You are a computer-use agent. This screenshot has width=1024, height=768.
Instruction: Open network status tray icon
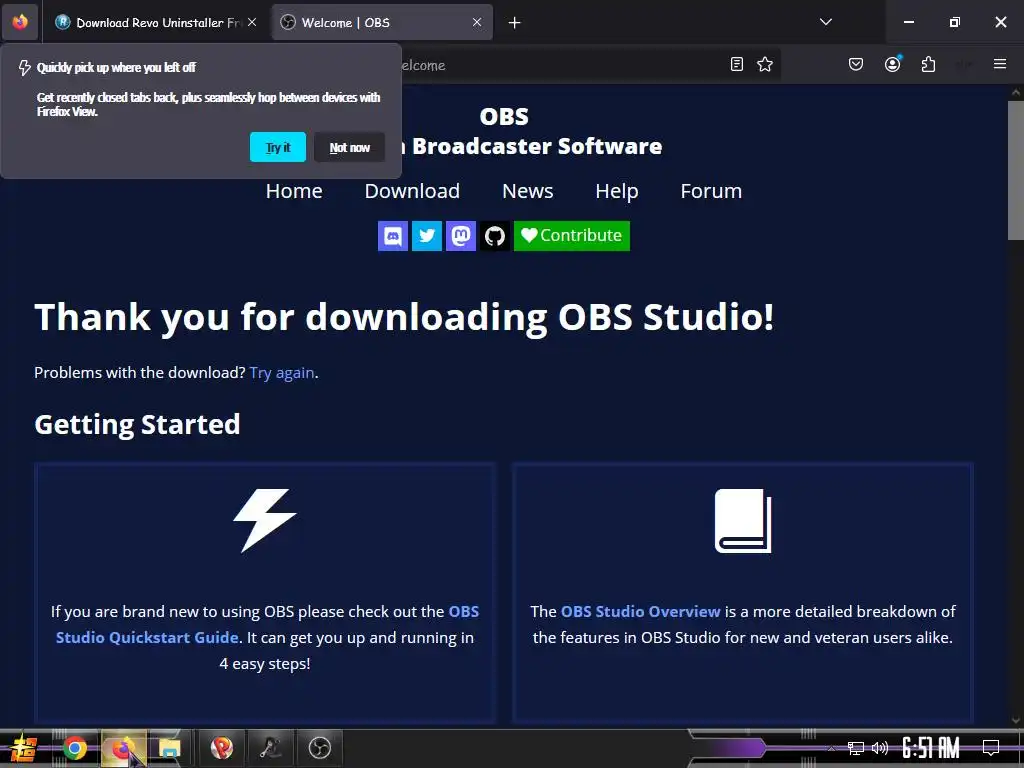855,748
